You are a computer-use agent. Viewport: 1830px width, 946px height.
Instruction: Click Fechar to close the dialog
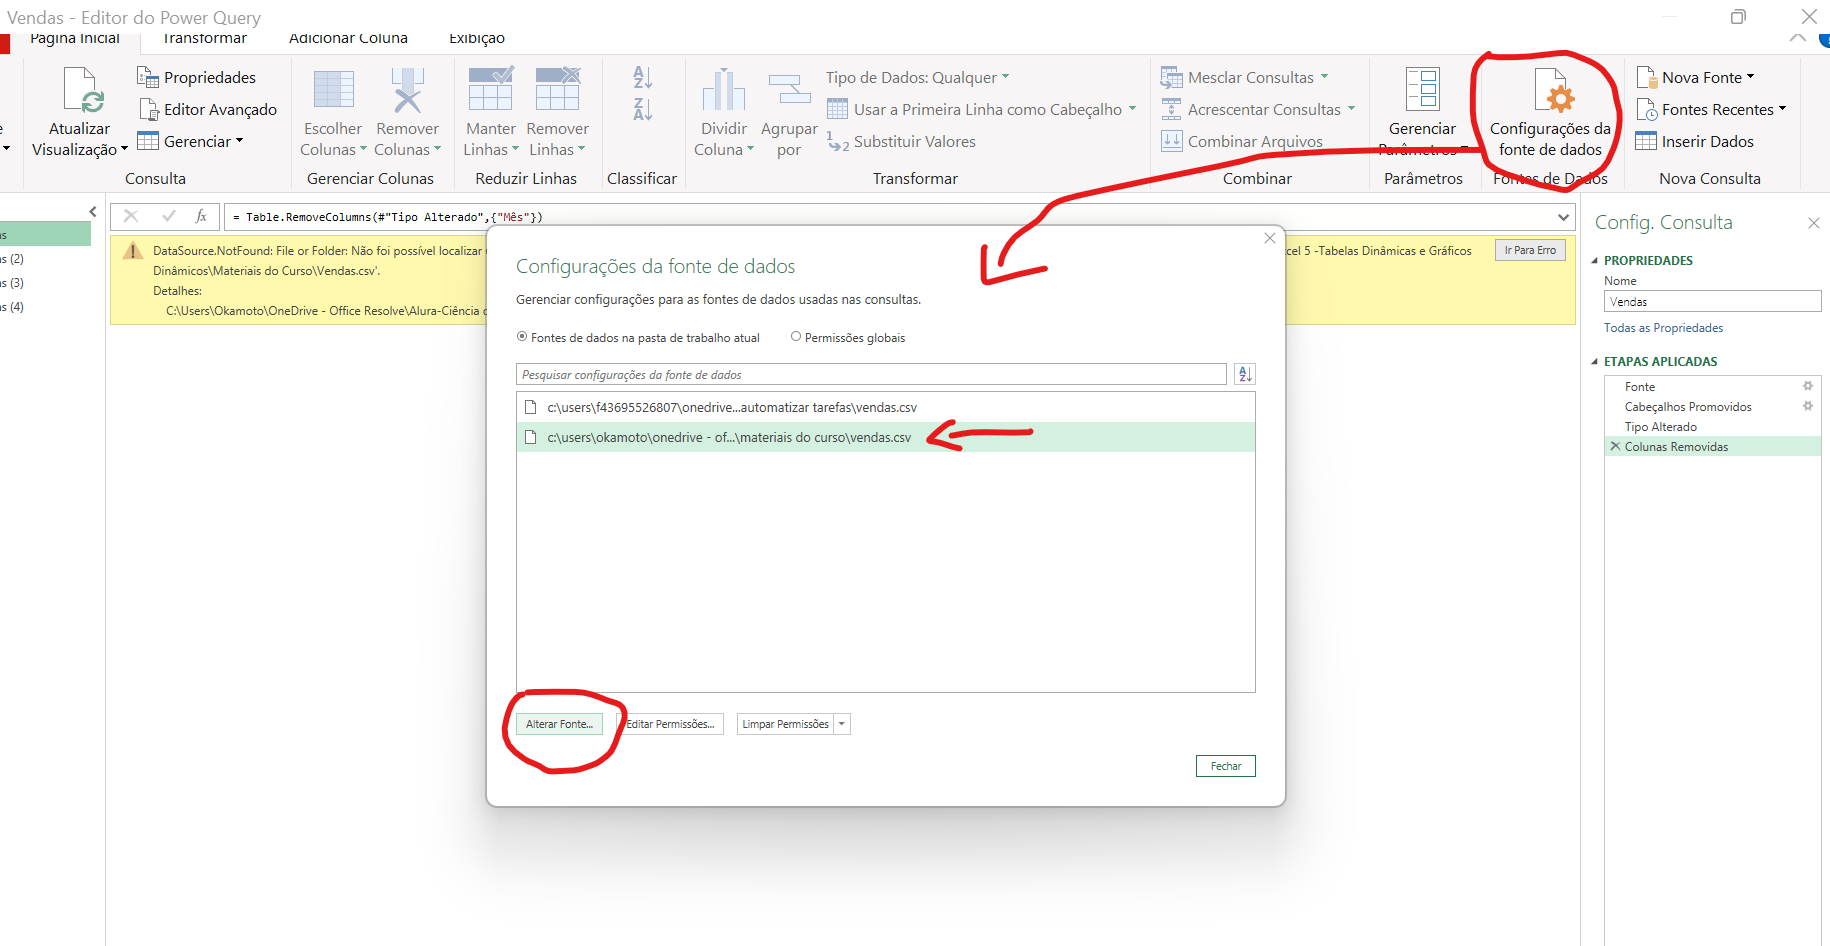1226,766
